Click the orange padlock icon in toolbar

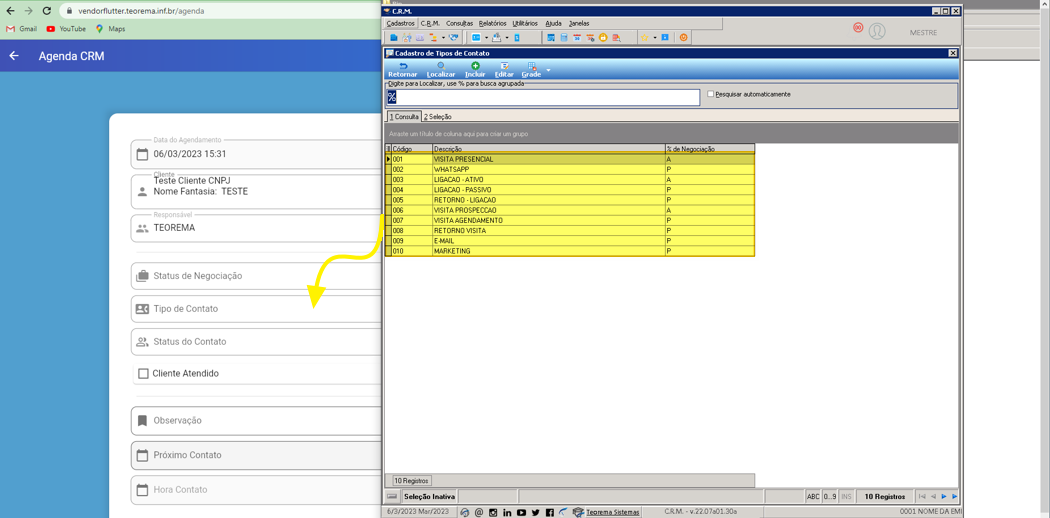click(603, 37)
